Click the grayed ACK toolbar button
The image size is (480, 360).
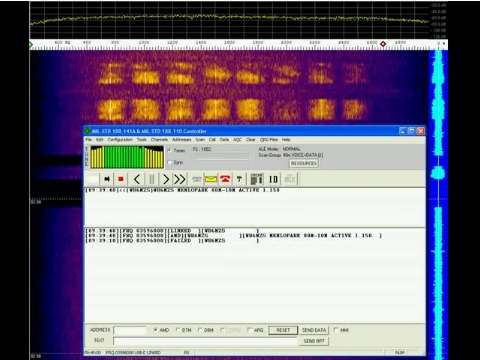tap(290, 179)
